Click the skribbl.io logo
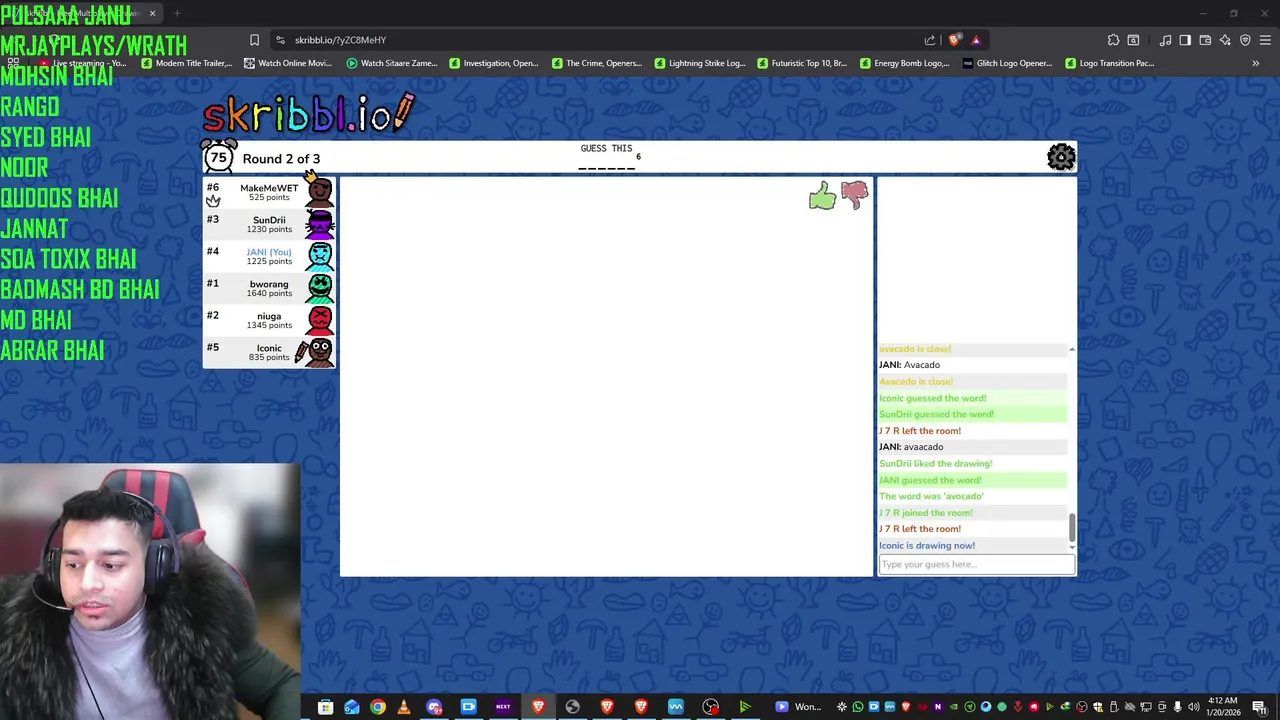Viewport: 1280px width, 720px height. (x=308, y=113)
